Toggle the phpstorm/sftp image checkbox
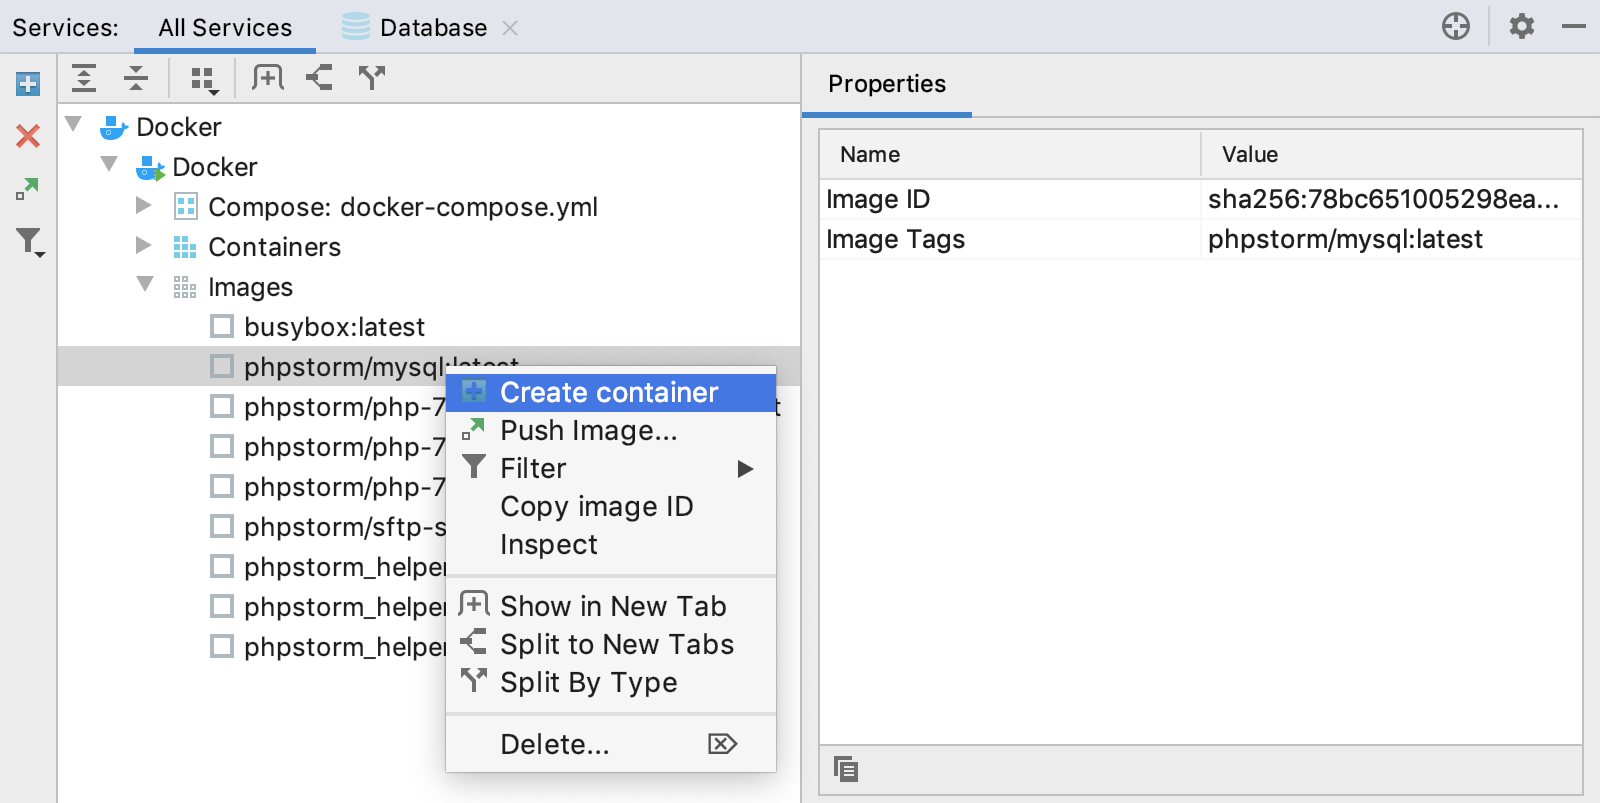1600x803 pixels. [x=222, y=526]
